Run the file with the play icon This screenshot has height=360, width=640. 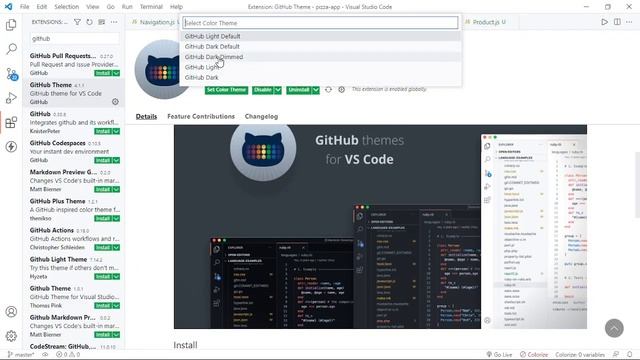(604, 22)
